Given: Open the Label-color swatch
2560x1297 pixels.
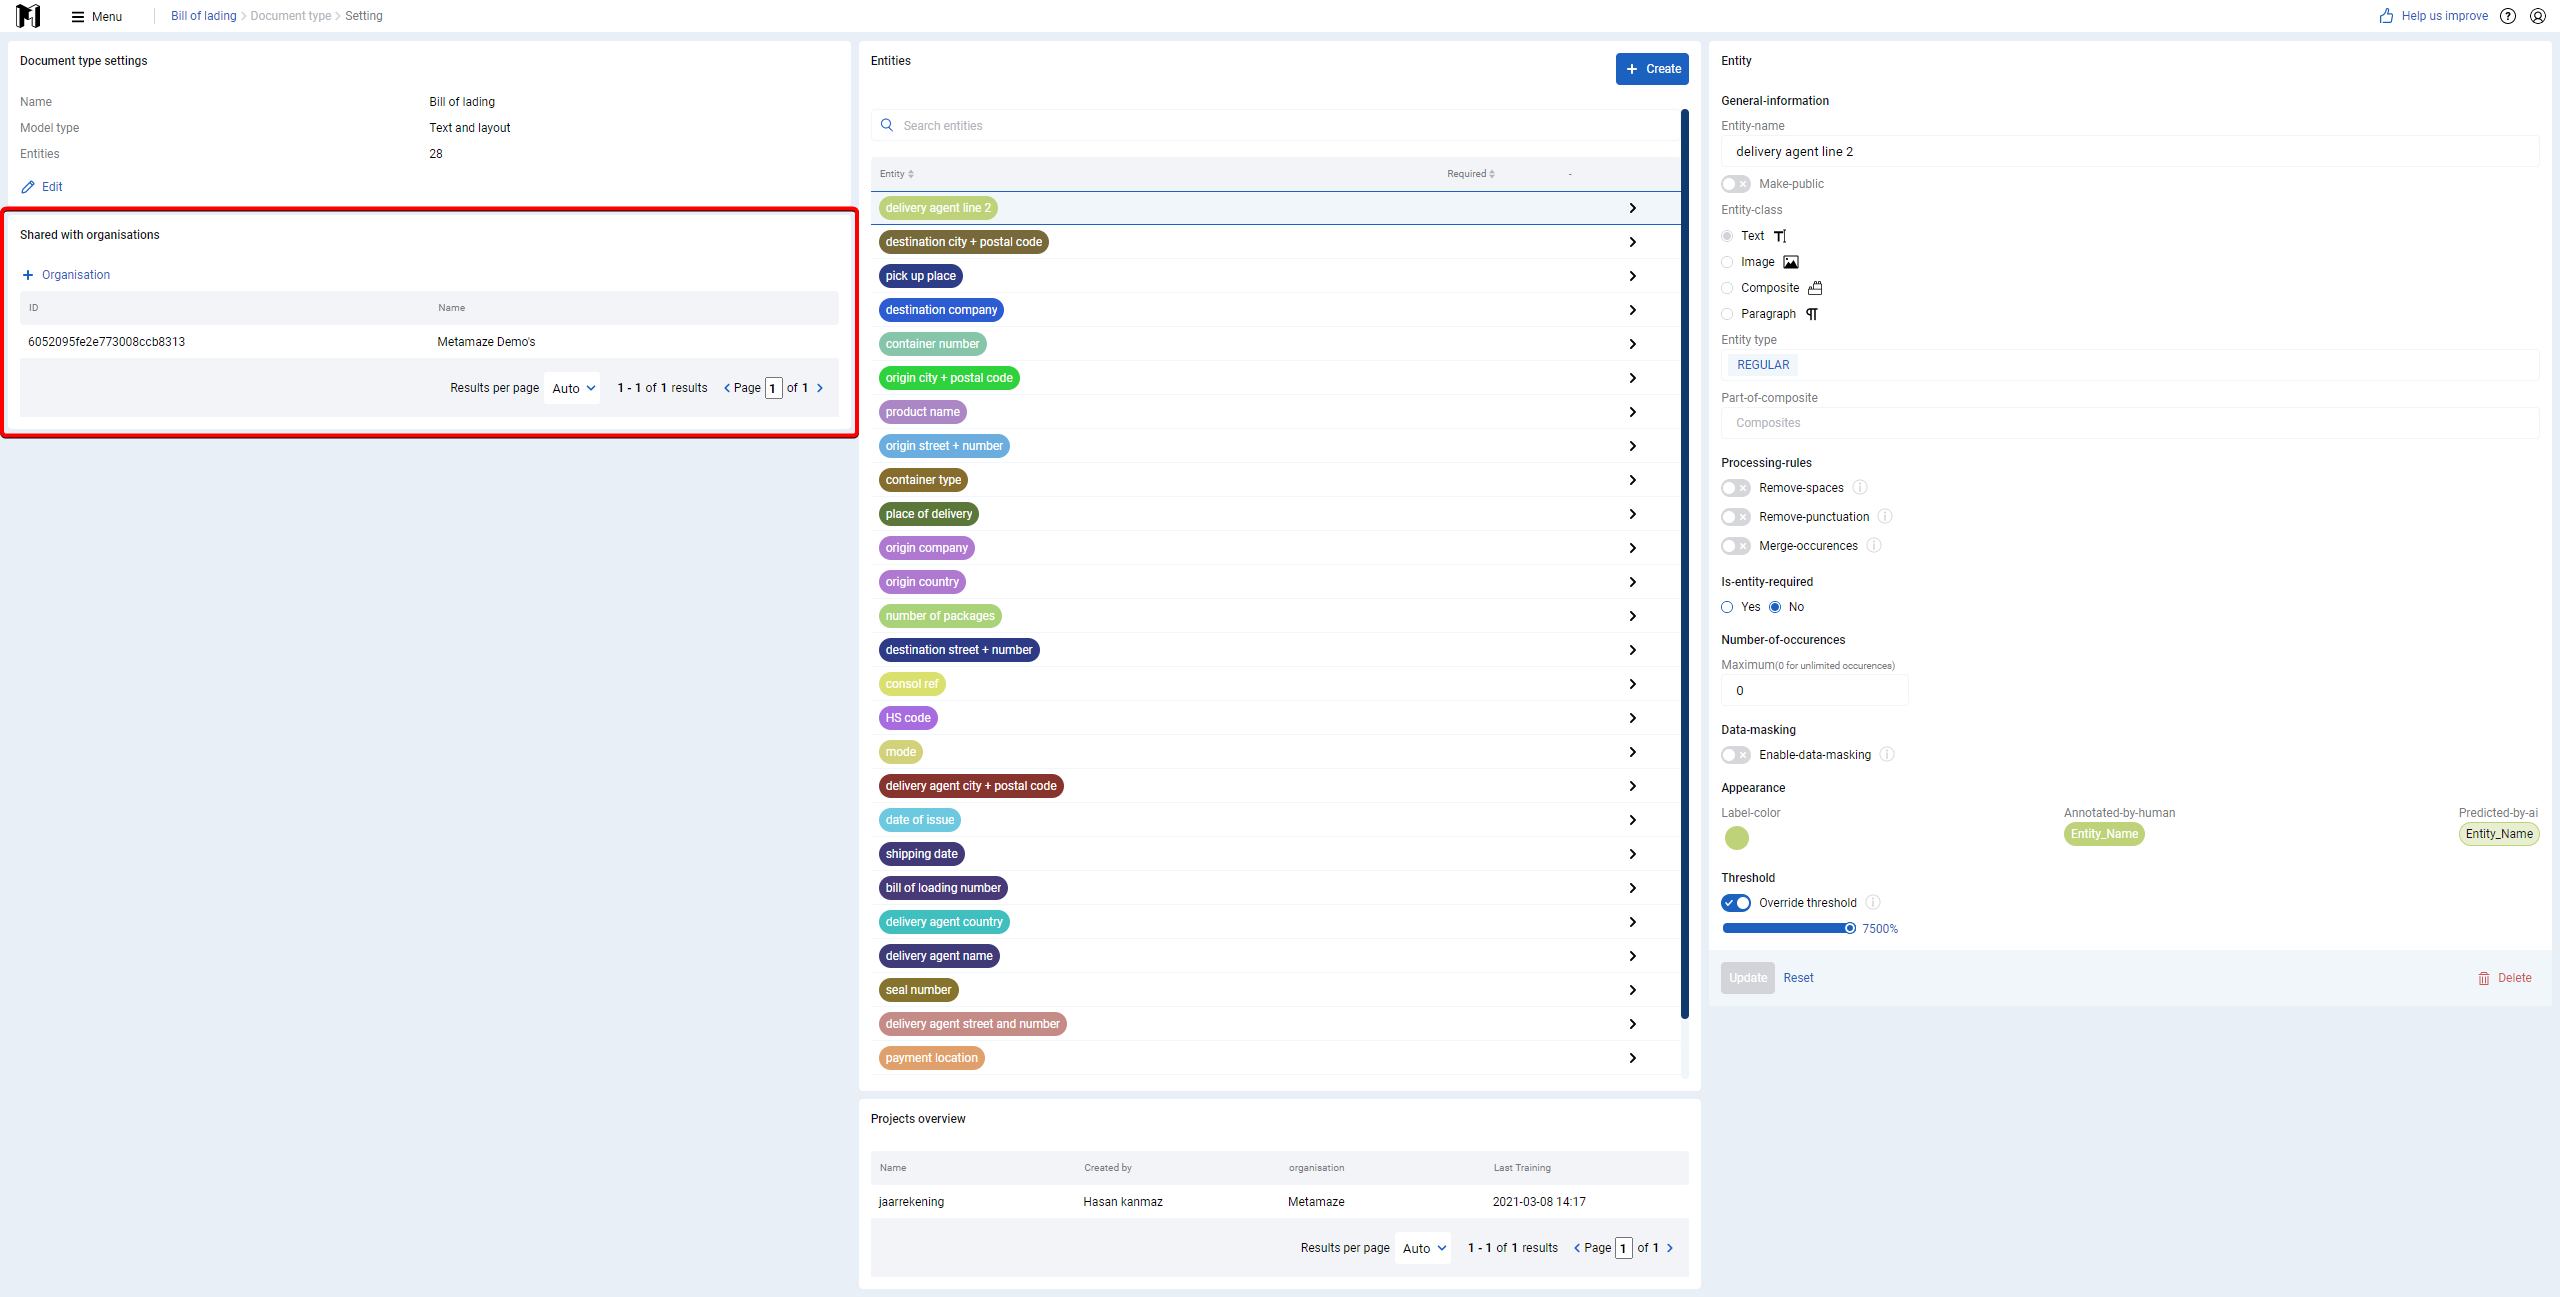Looking at the screenshot, I should (x=1737, y=838).
